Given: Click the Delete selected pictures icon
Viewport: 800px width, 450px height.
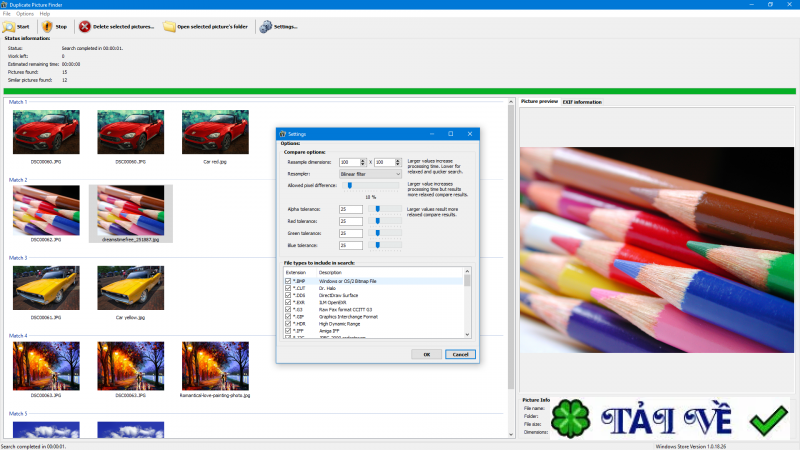Looking at the screenshot, I should tap(85, 27).
